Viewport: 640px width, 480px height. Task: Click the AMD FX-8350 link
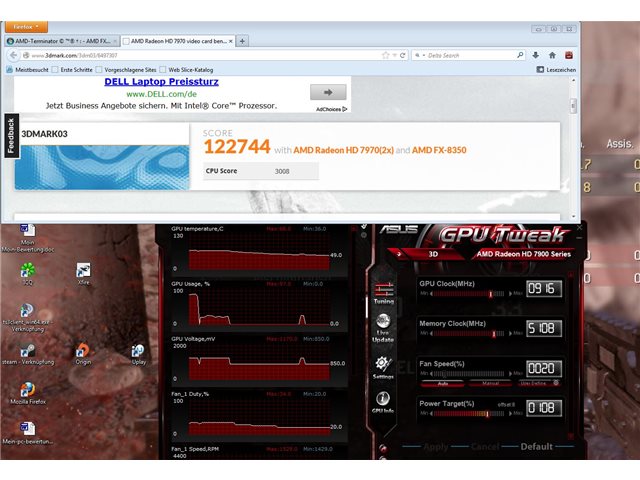(439, 150)
